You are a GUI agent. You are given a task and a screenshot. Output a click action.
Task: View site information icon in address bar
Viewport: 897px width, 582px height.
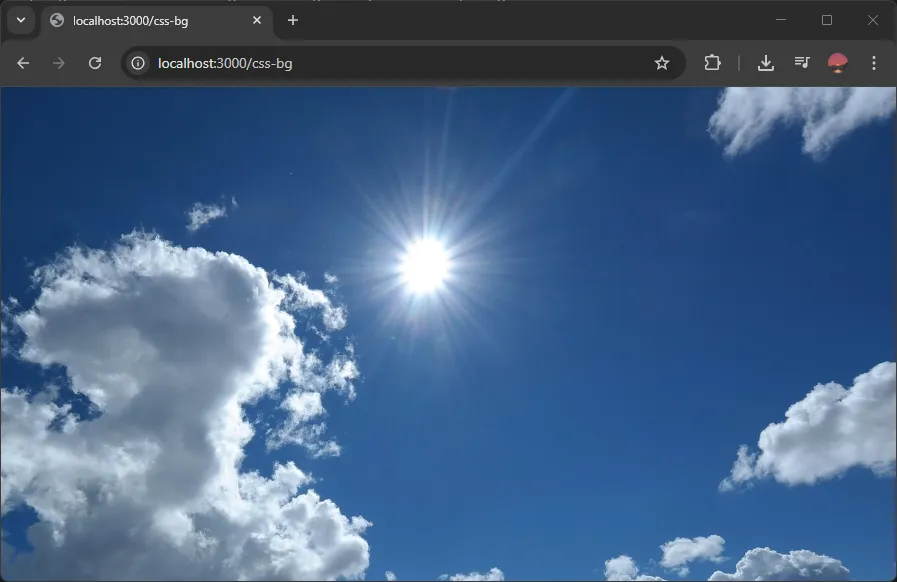pos(138,63)
